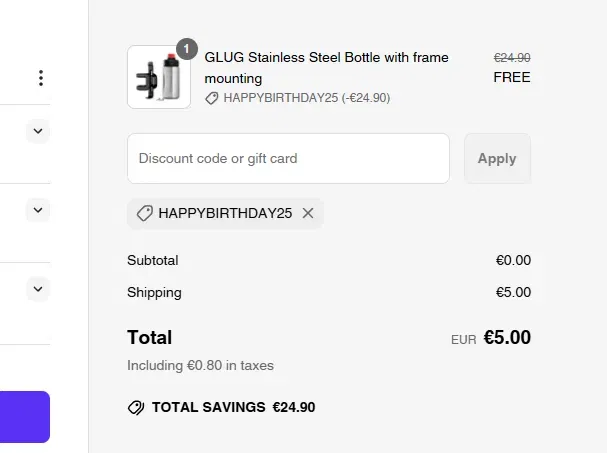
Task: Click the savings tag icon beside TOTAL SAVINGS
Action: 136,407
